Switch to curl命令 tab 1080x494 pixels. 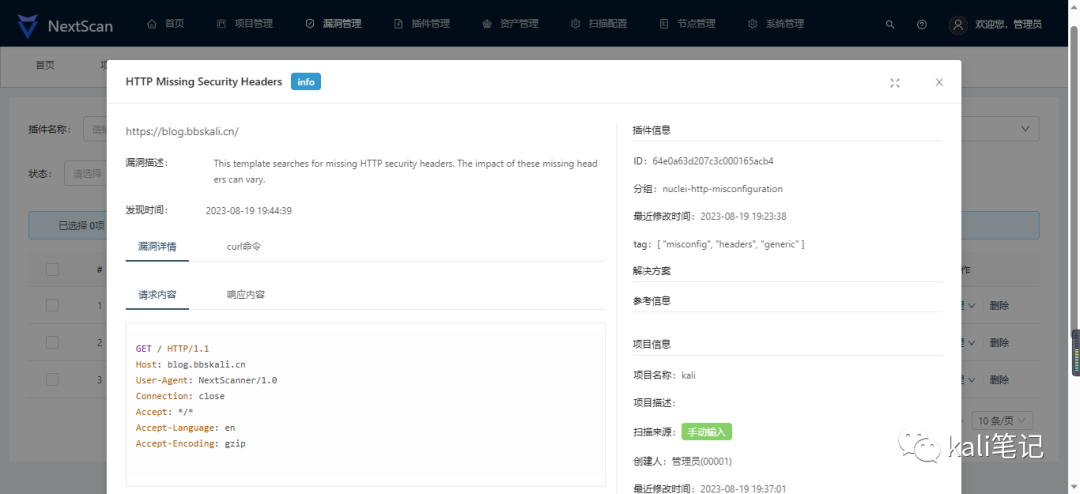click(x=244, y=246)
